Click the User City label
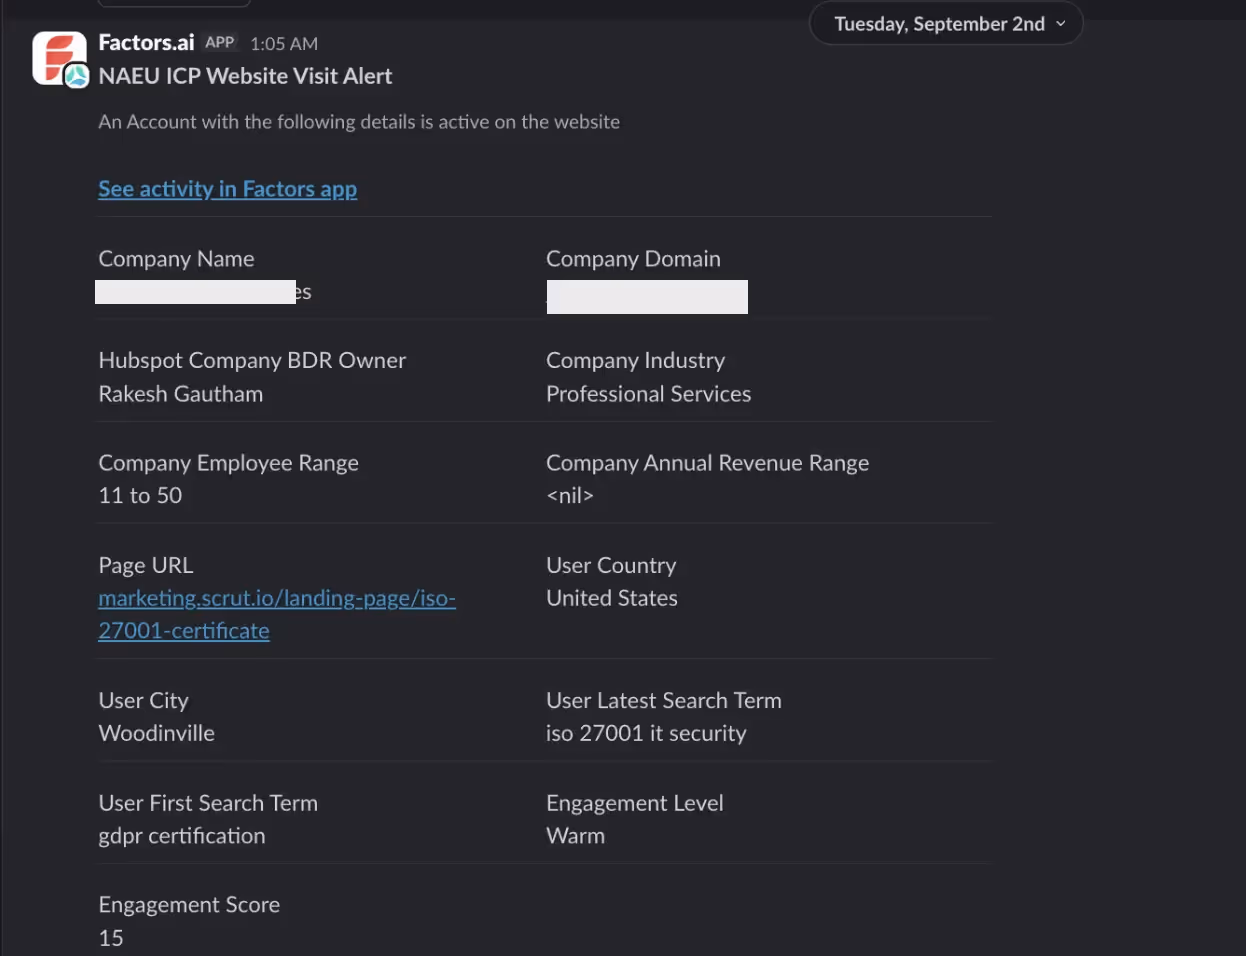 pos(143,701)
